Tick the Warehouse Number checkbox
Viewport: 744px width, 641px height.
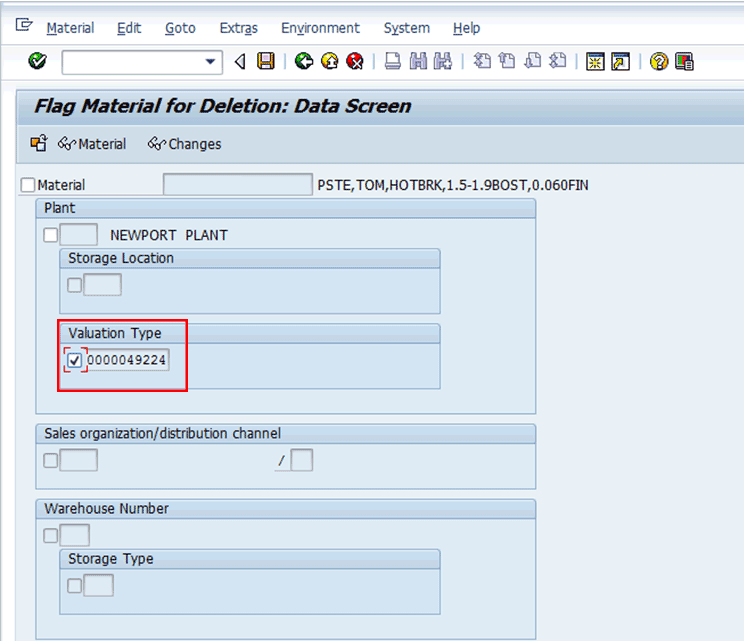point(50,536)
